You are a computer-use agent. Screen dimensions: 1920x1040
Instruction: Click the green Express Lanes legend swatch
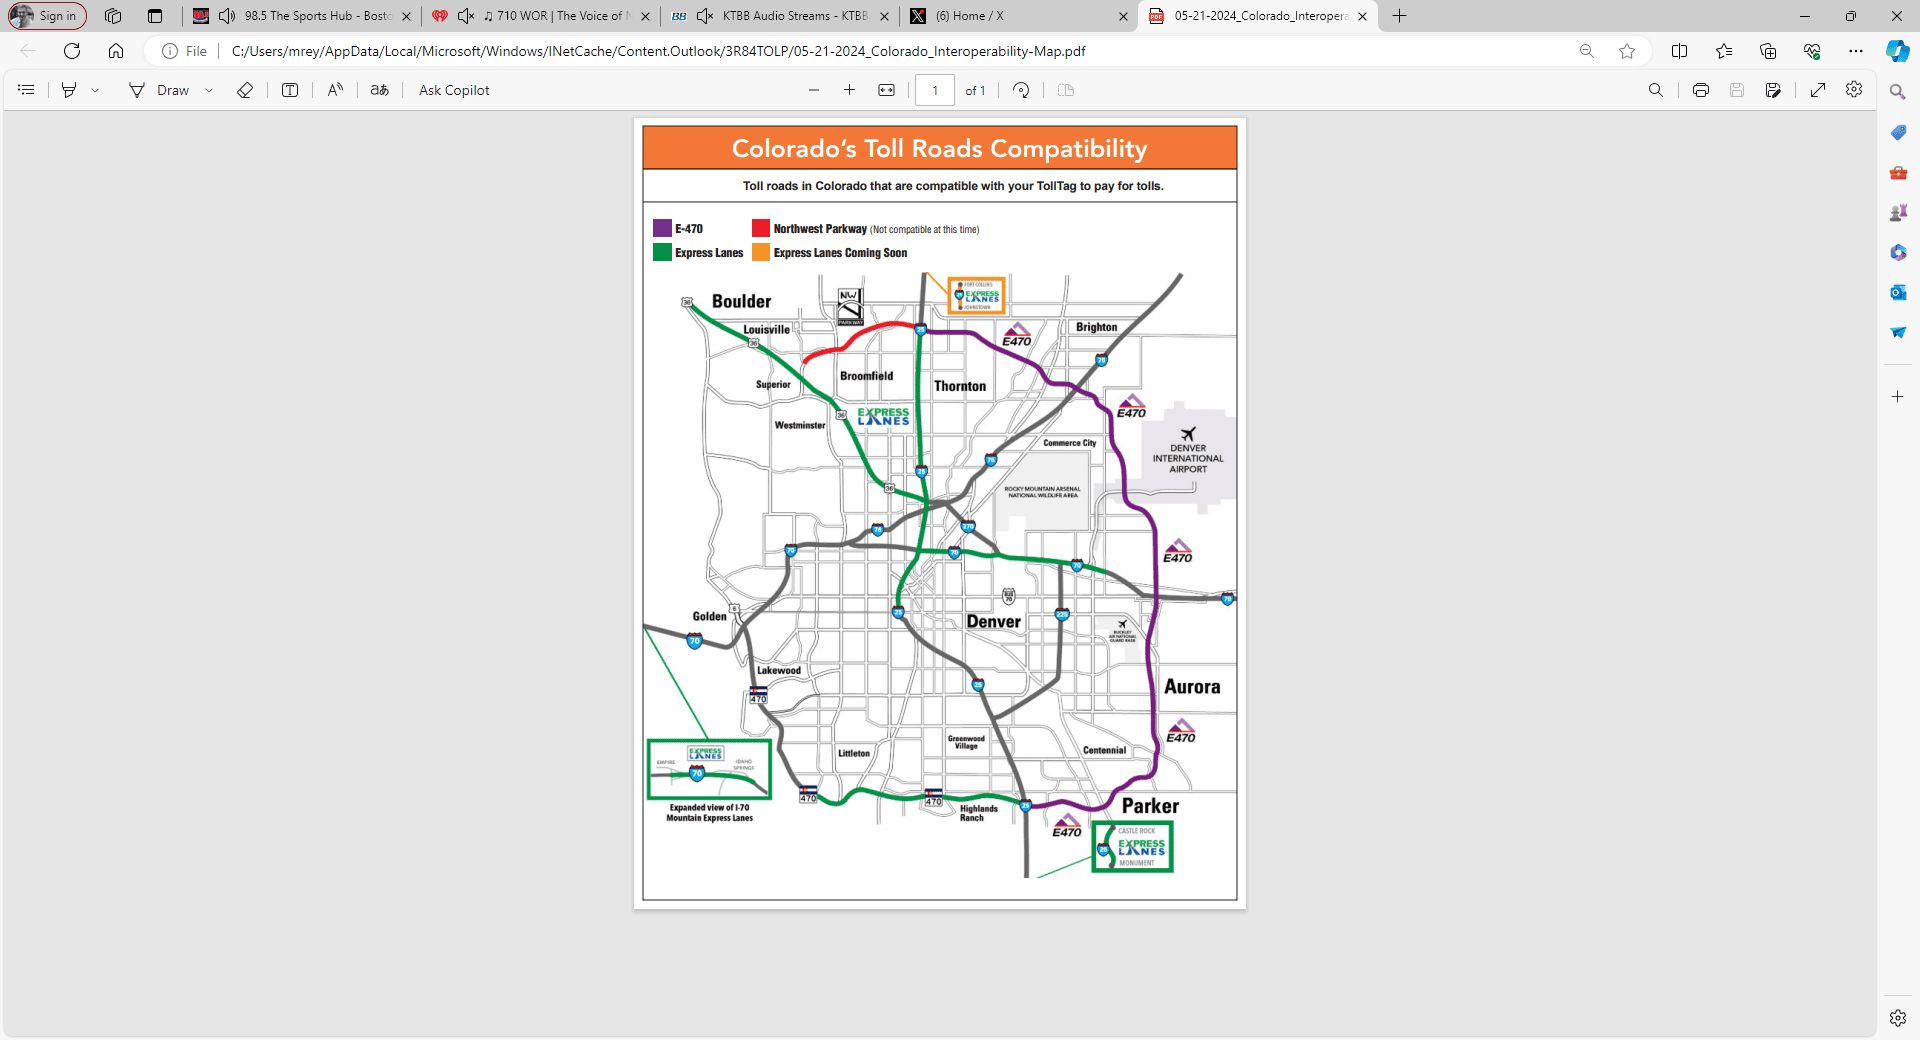pos(662,253)
